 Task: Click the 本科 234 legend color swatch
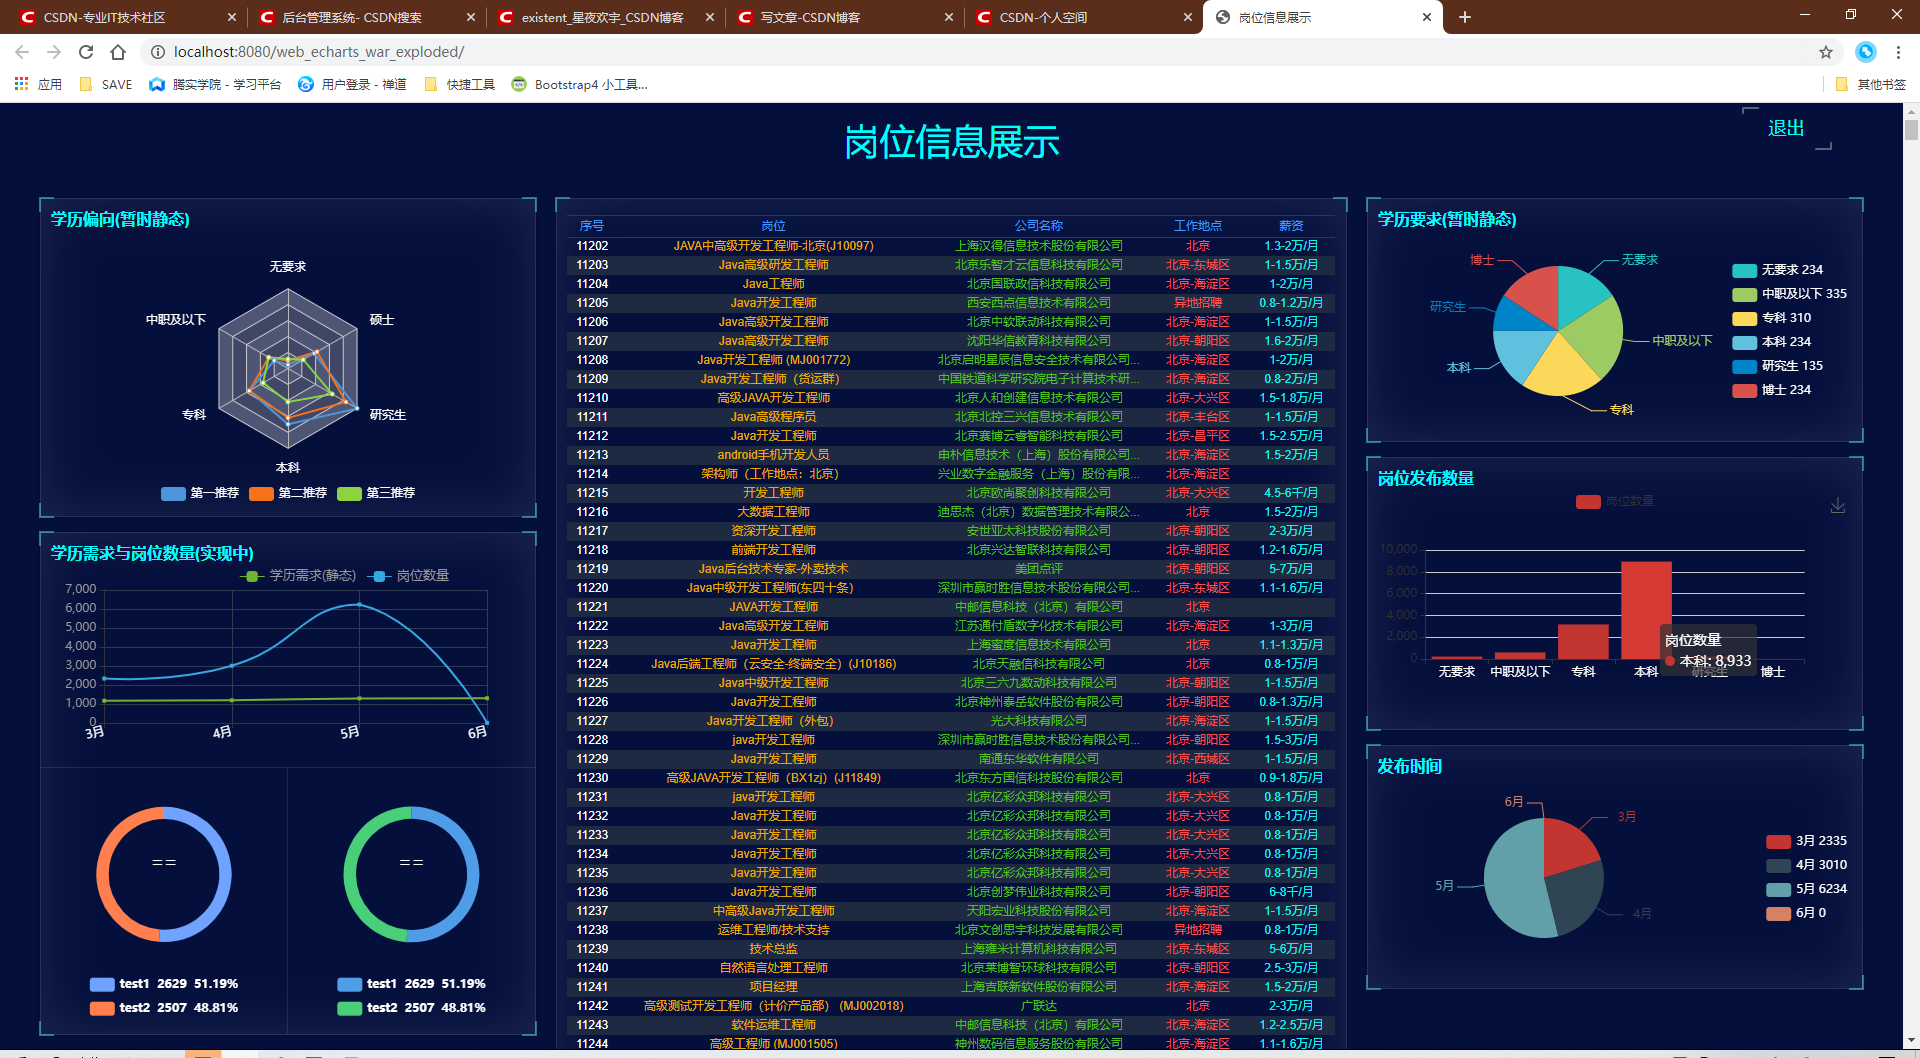tap(1744, 342)
